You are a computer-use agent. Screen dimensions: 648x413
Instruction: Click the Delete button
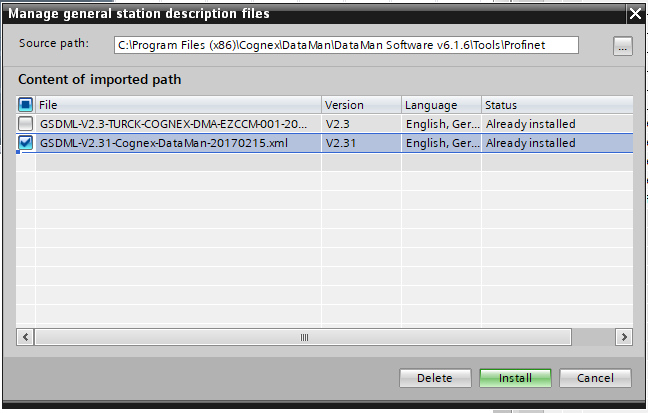point(435,378)
